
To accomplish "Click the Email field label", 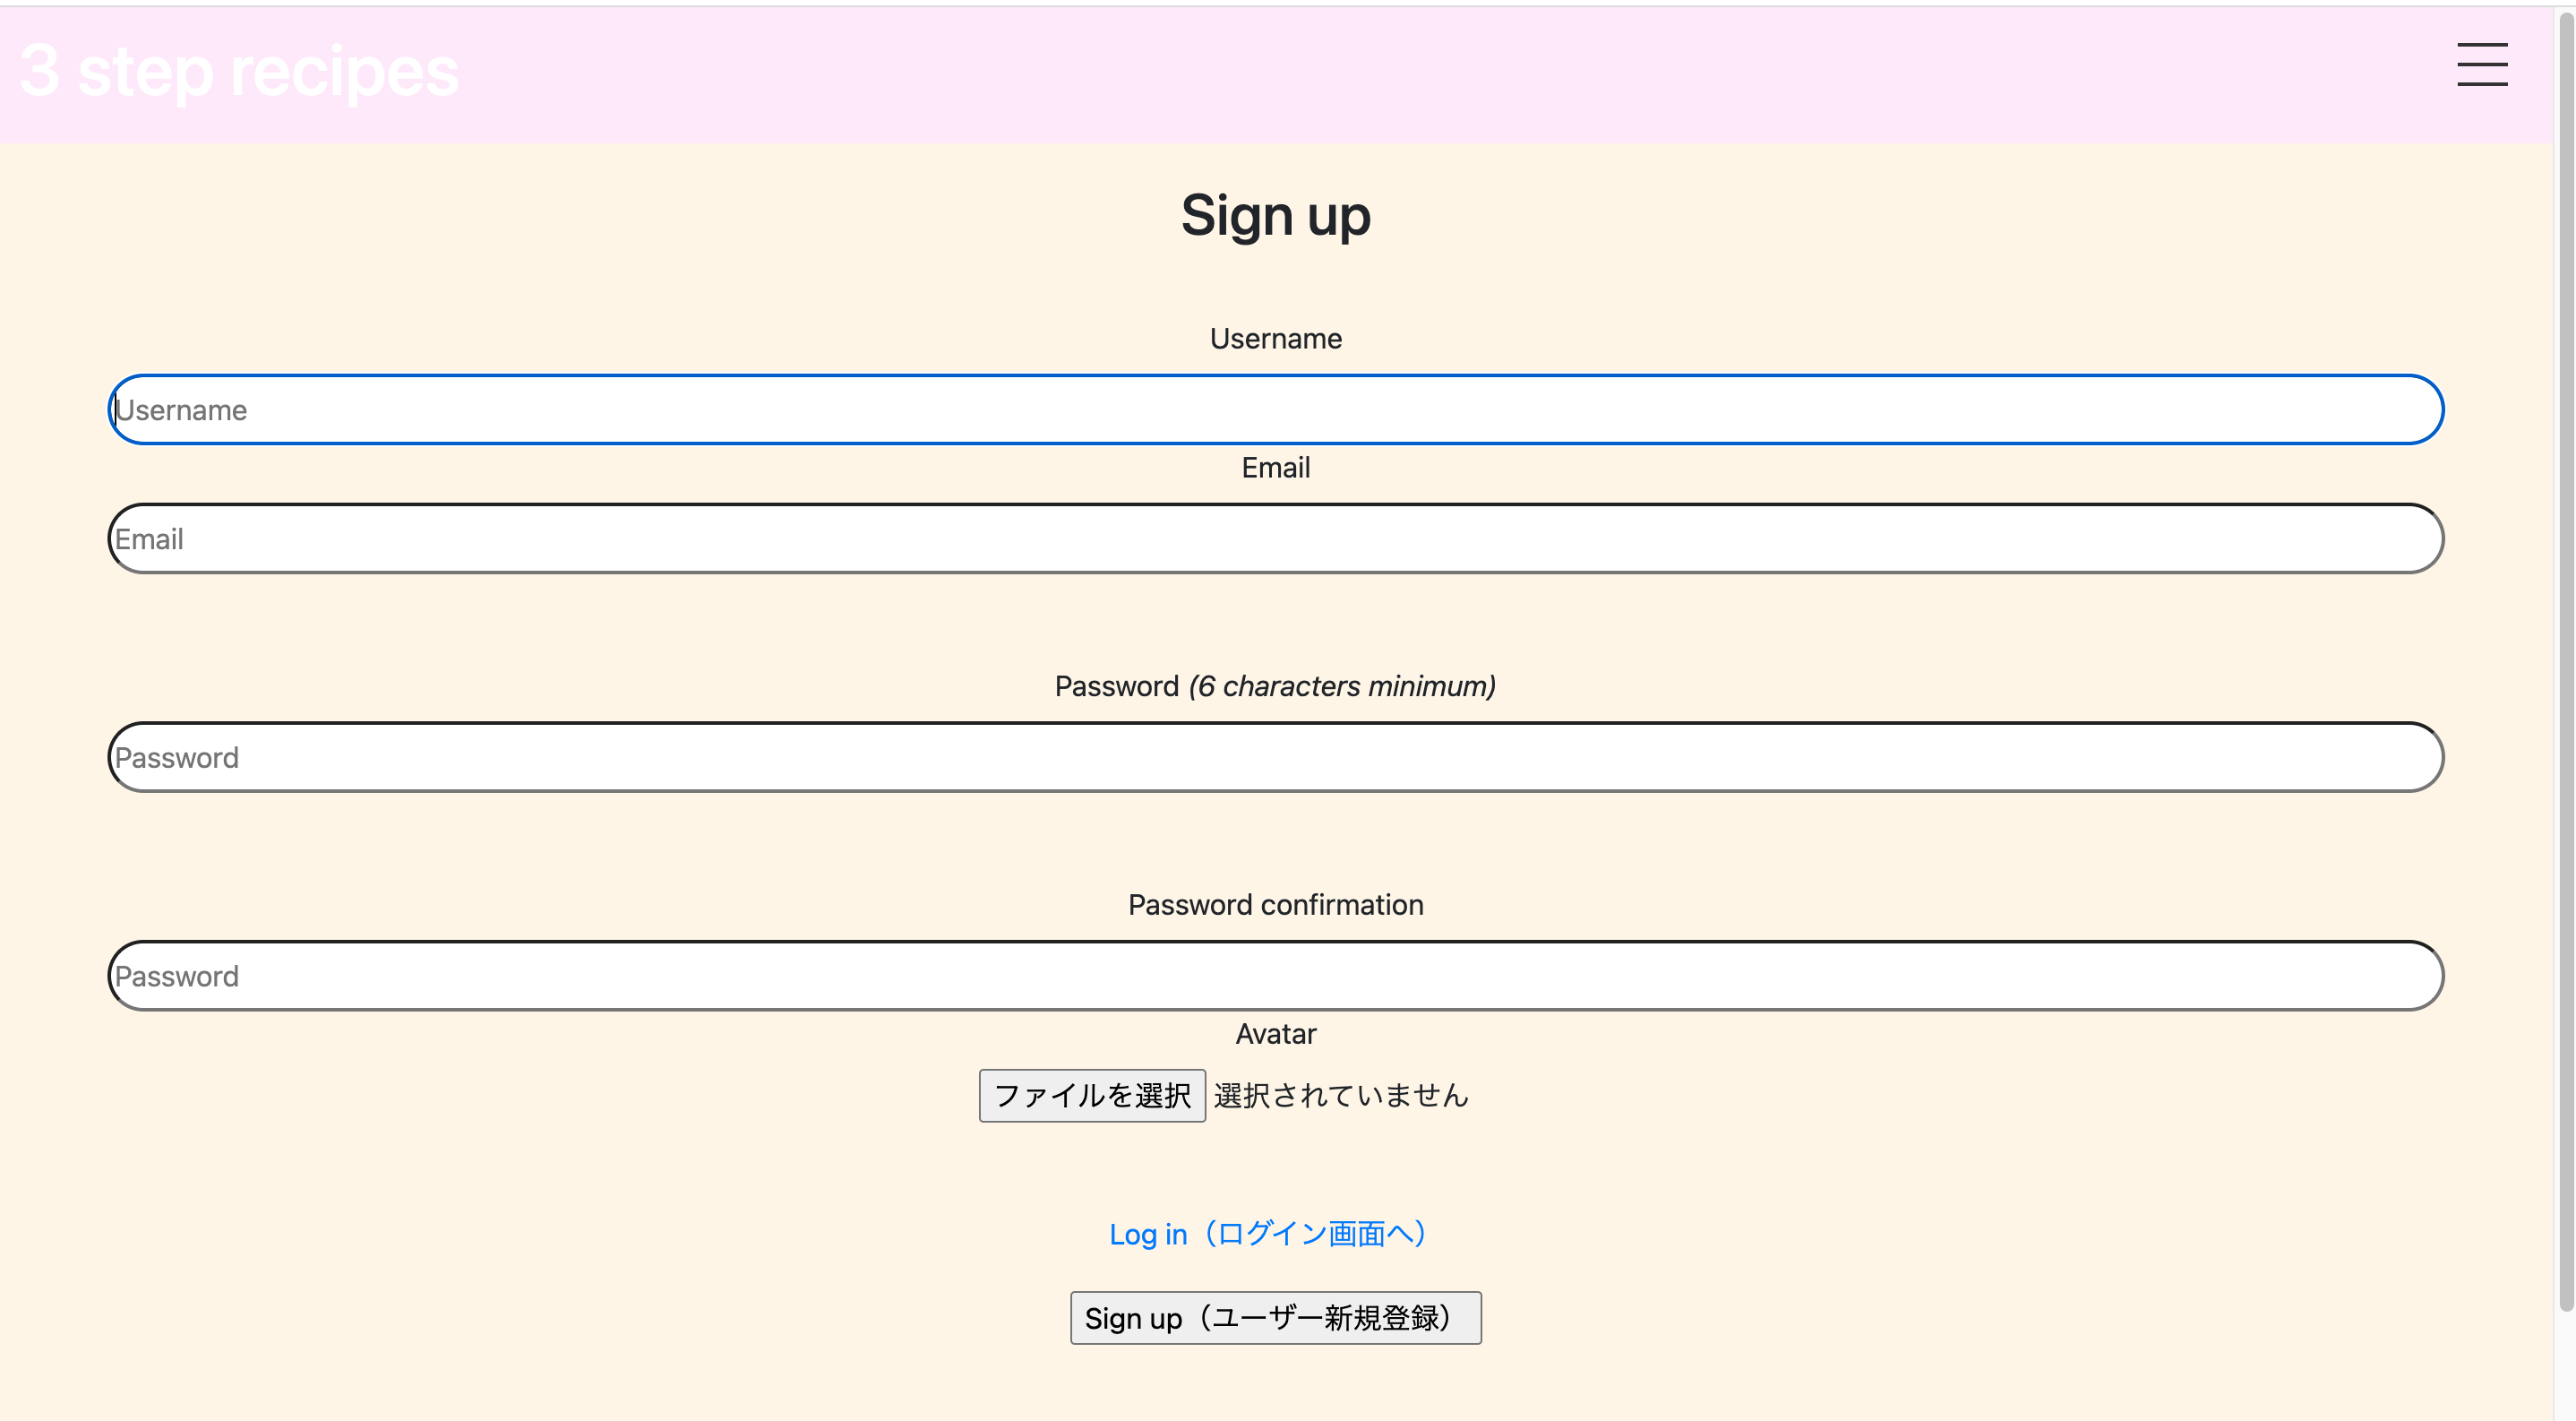I will tap(1275, 467).
